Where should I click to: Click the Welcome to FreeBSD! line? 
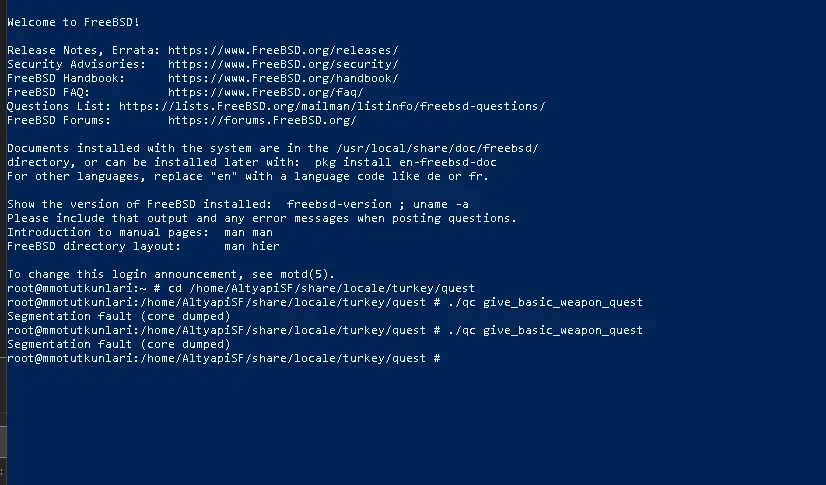coord(73,22)
